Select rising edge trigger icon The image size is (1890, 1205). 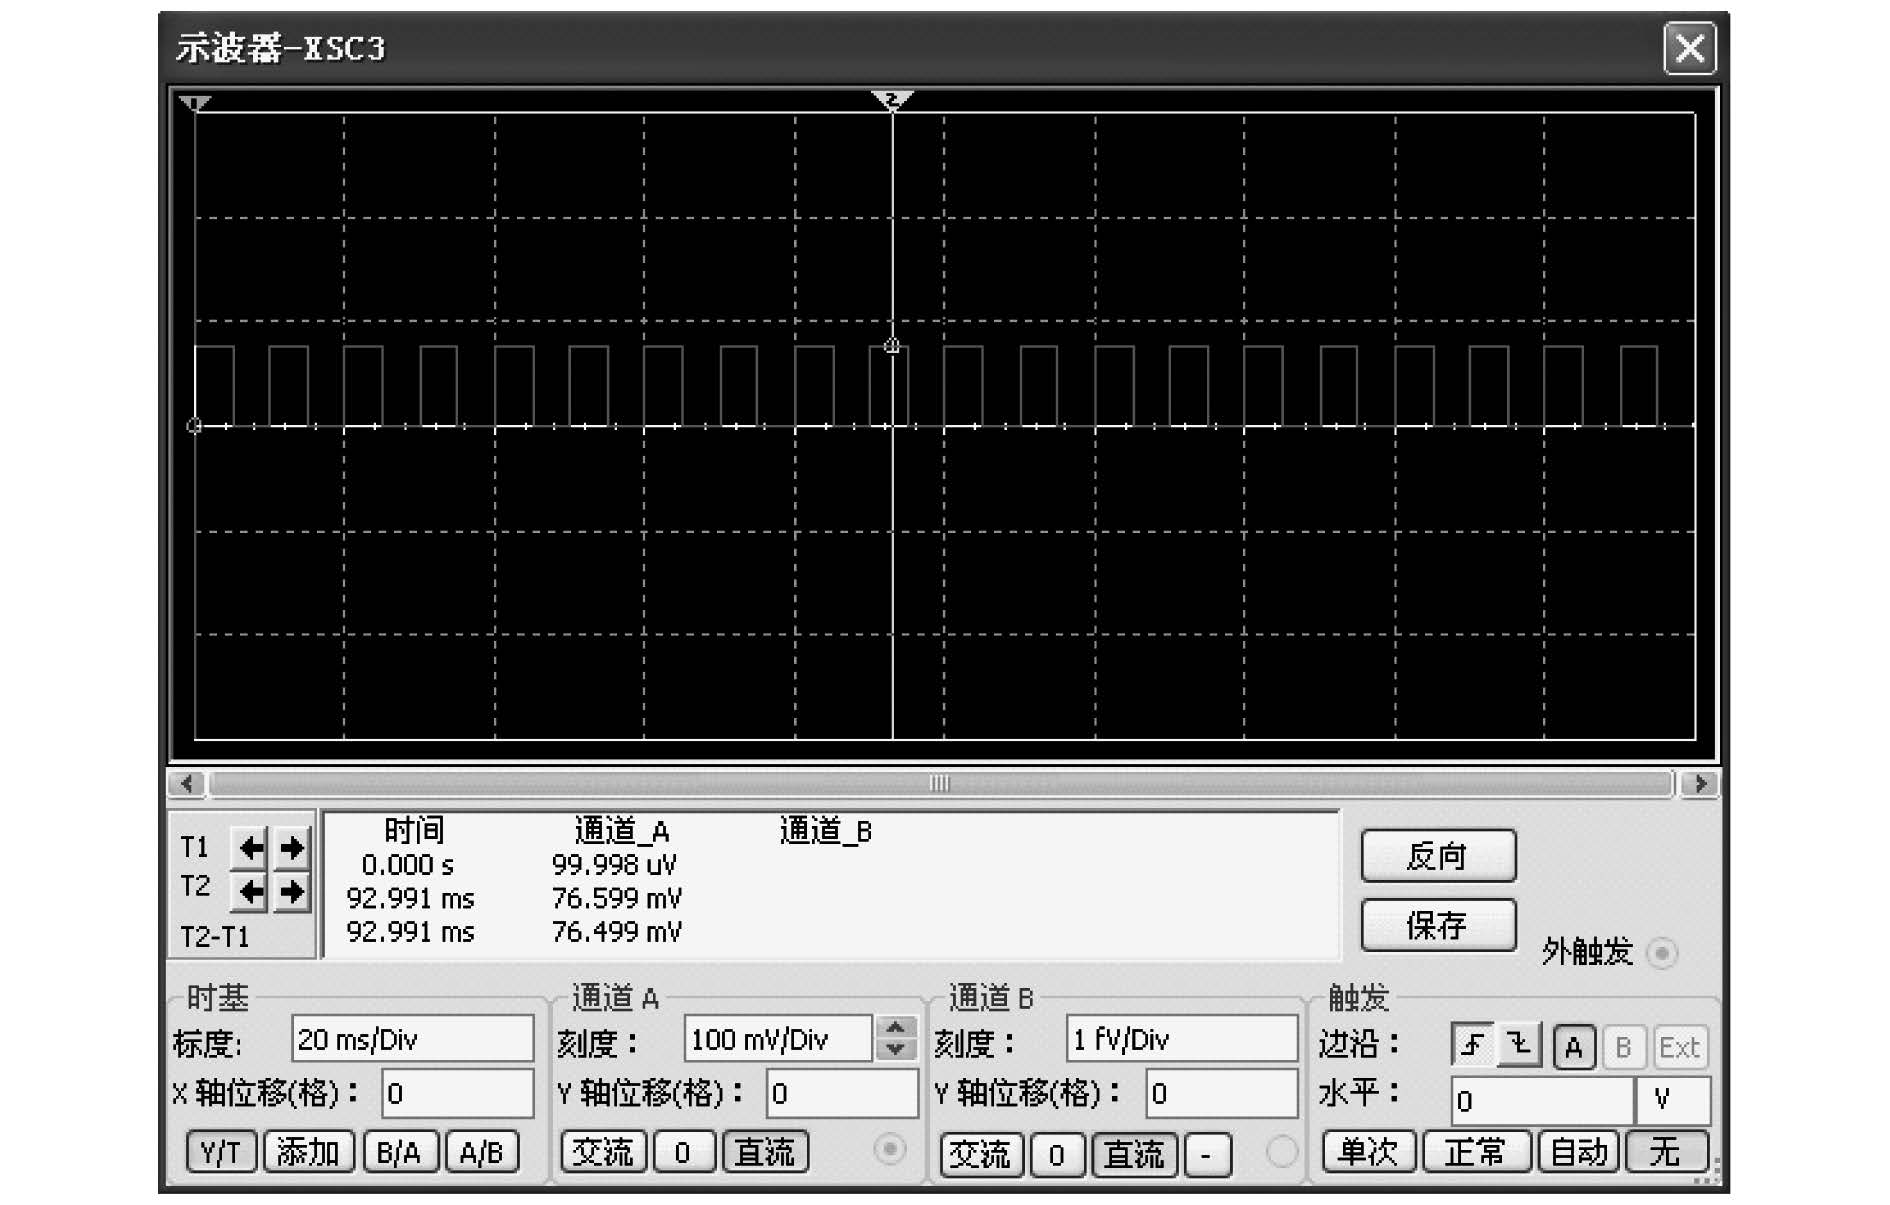(1472, 1046)
